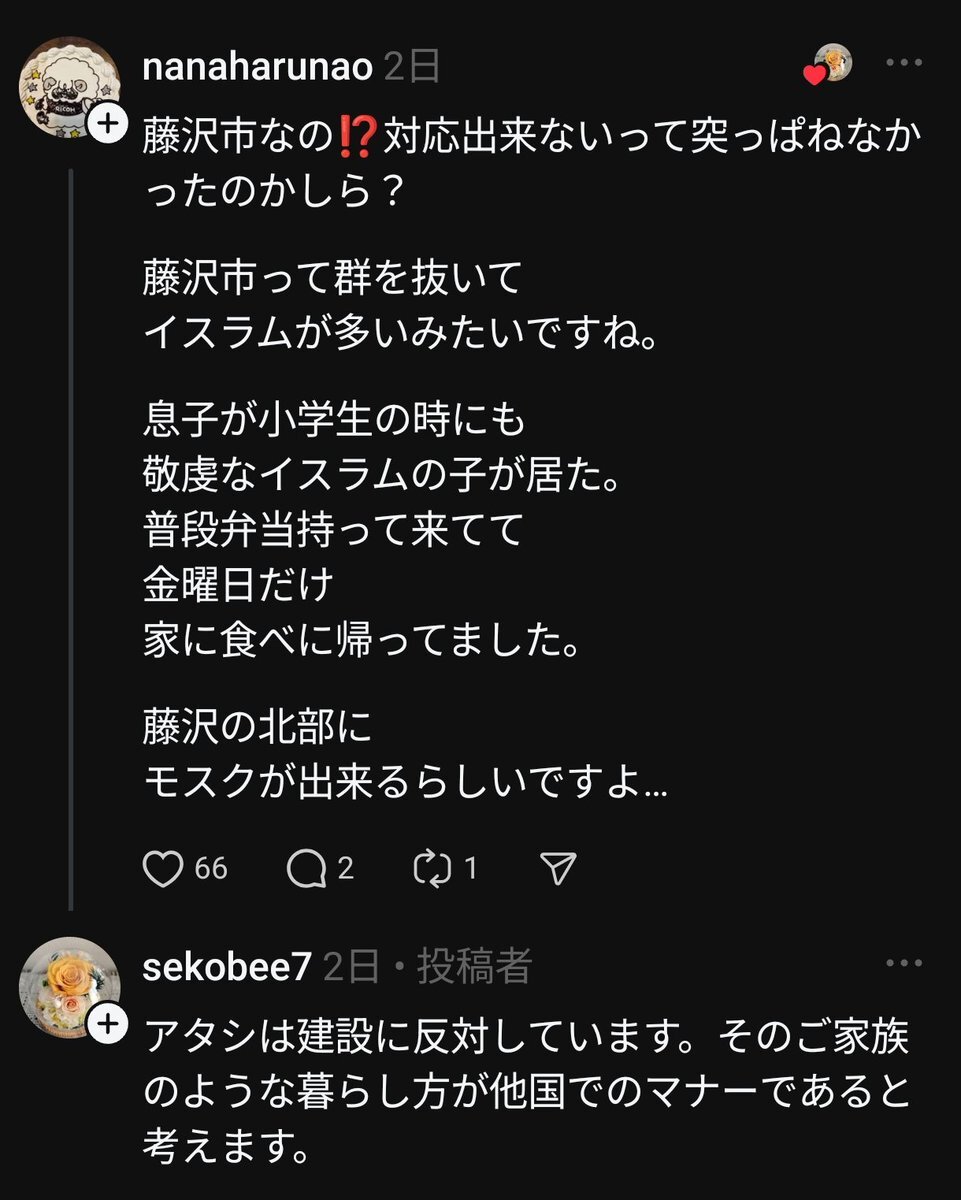The image size is (961, 1200).
Task: Open replies using the comment bubble icon
Action: (x=306, y=869)
